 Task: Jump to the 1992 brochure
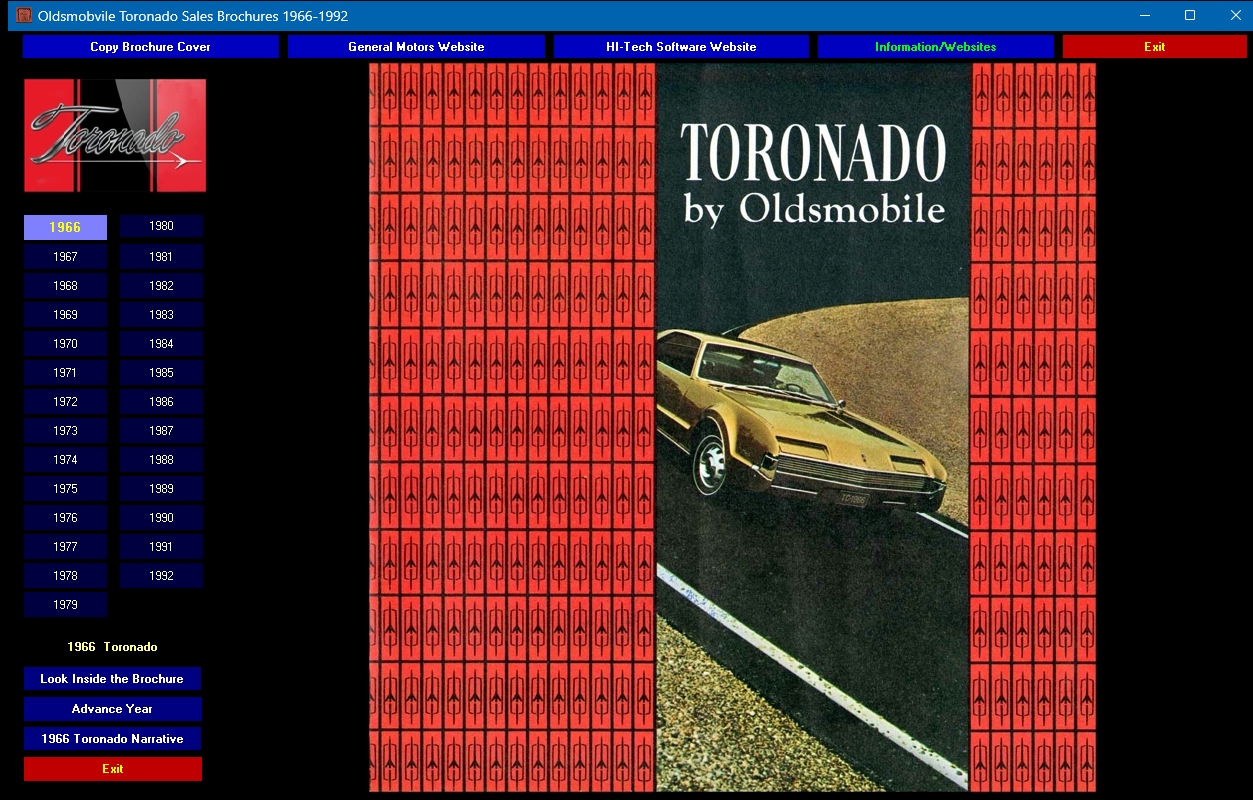pos(161,576)
